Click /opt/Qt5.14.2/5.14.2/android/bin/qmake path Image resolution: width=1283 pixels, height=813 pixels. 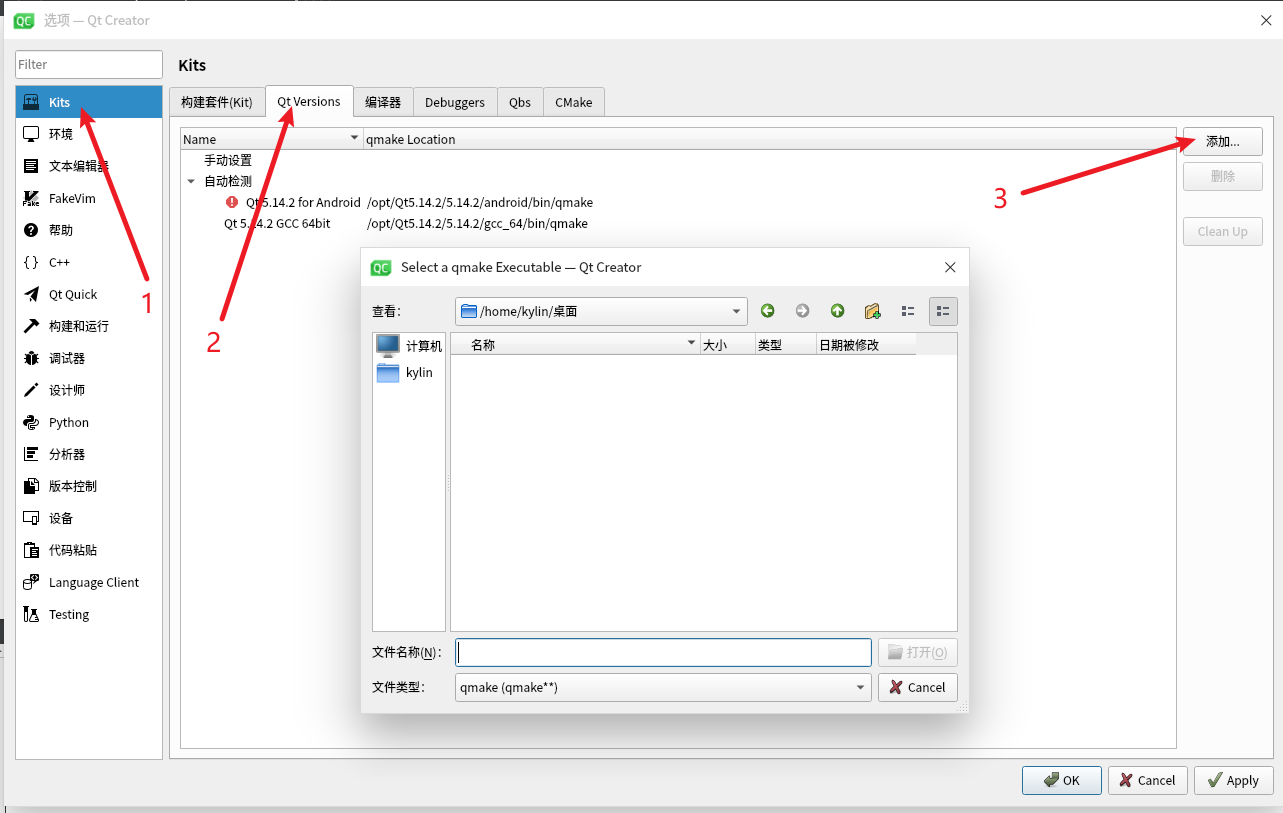[x=480, y=202]
